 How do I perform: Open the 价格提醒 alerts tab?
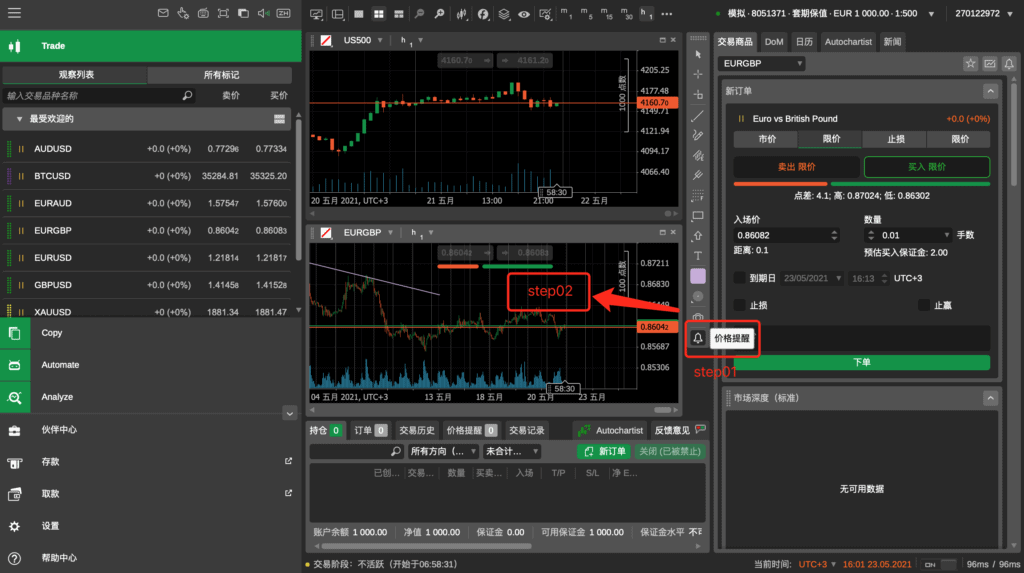click(x=472, y=431)
